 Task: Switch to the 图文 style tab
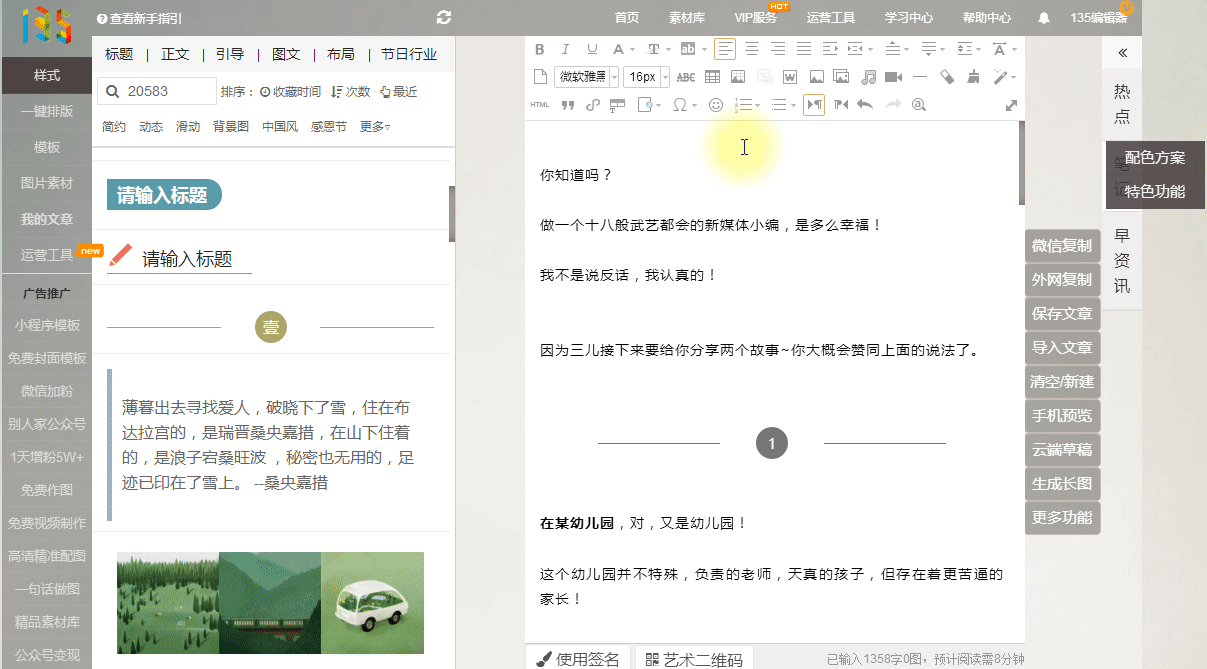pos(286,54)
